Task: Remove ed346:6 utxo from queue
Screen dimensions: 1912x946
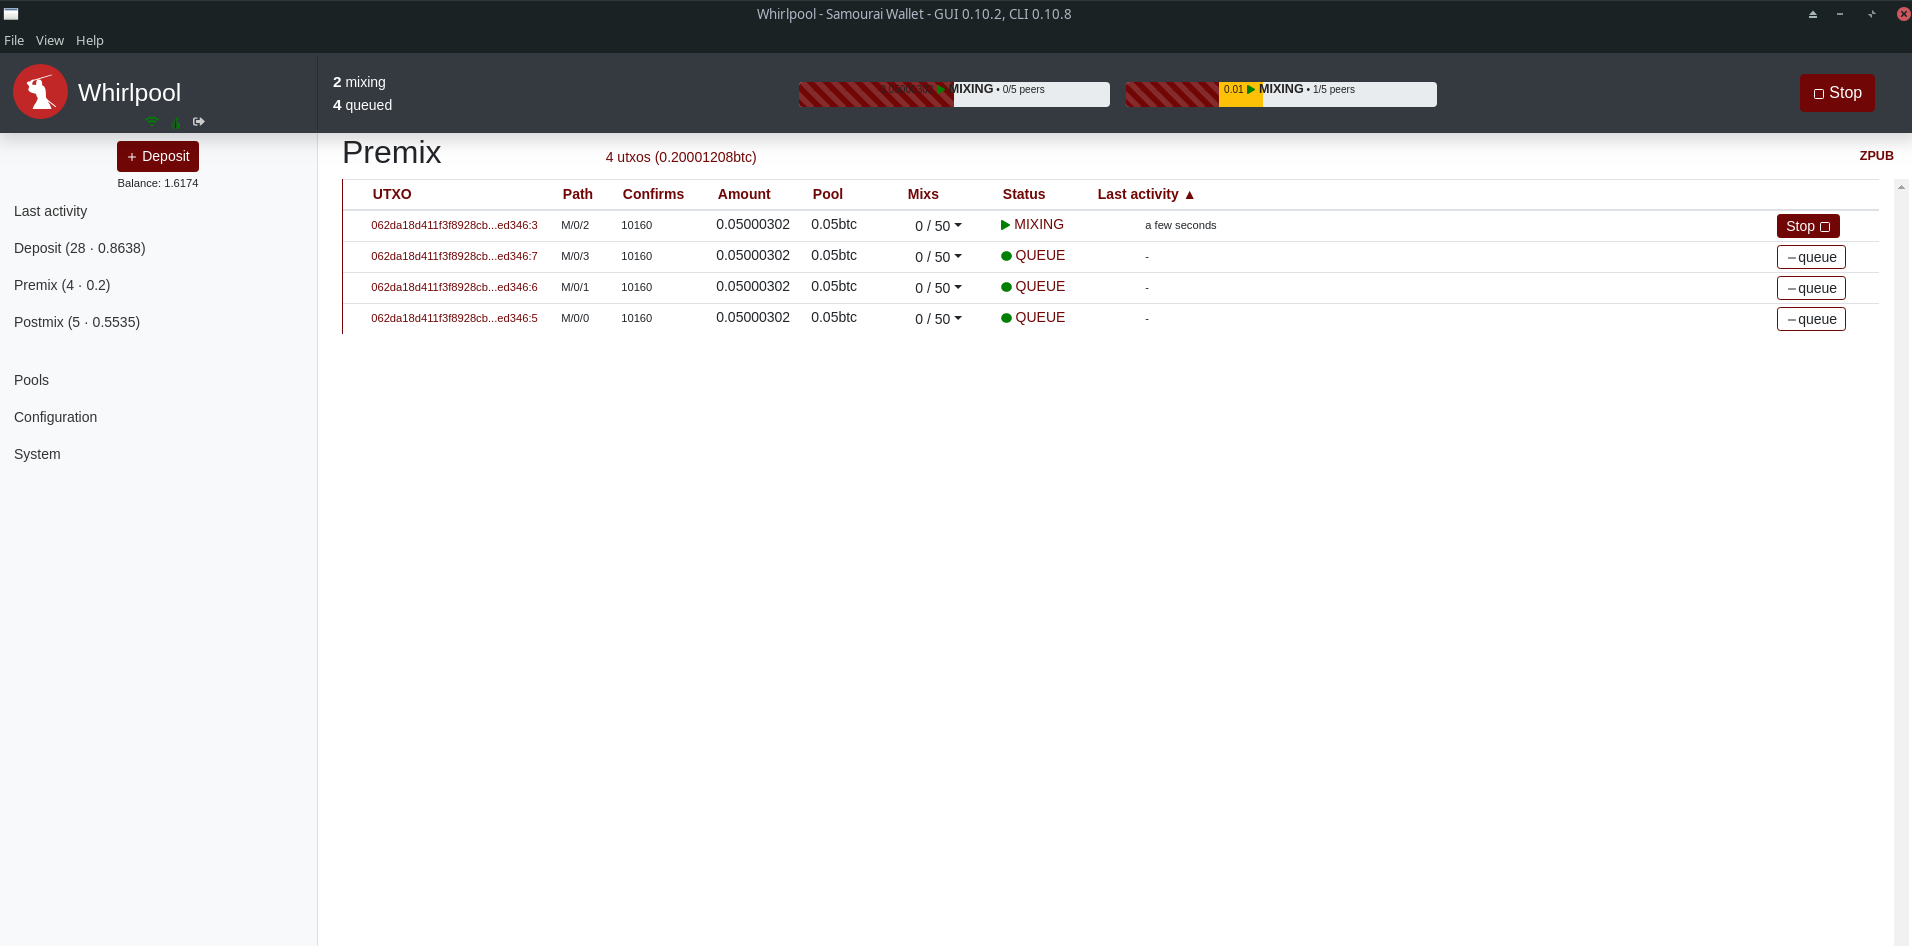Action: (1811, 288)
